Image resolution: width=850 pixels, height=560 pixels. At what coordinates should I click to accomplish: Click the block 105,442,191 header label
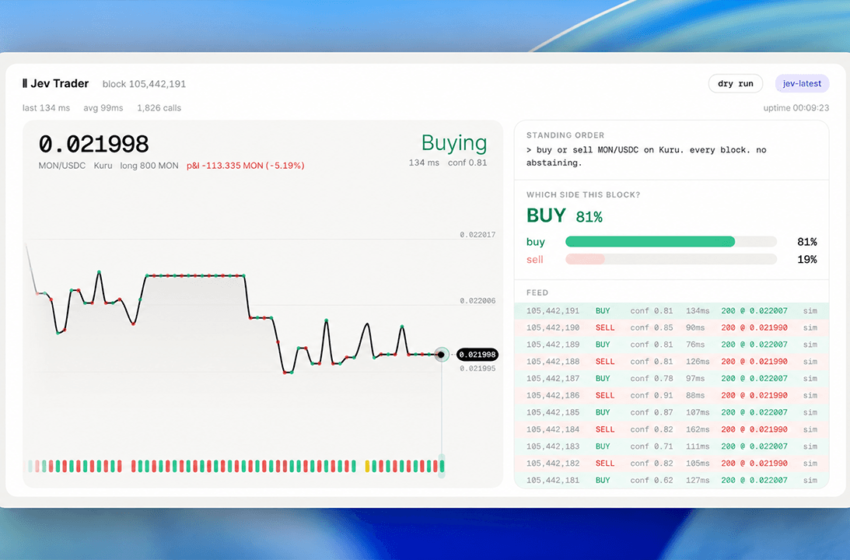144,84
